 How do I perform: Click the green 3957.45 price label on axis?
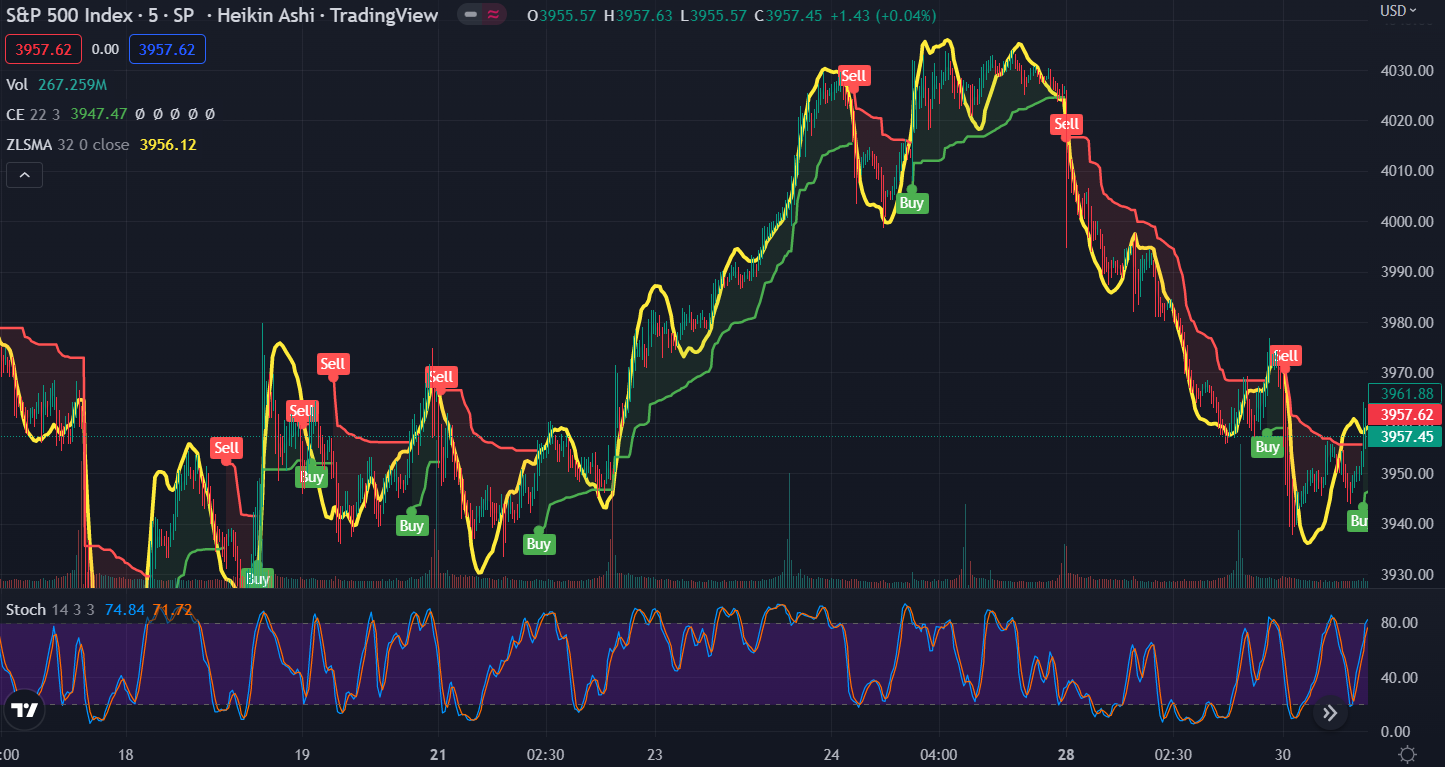coord(1406,437)
